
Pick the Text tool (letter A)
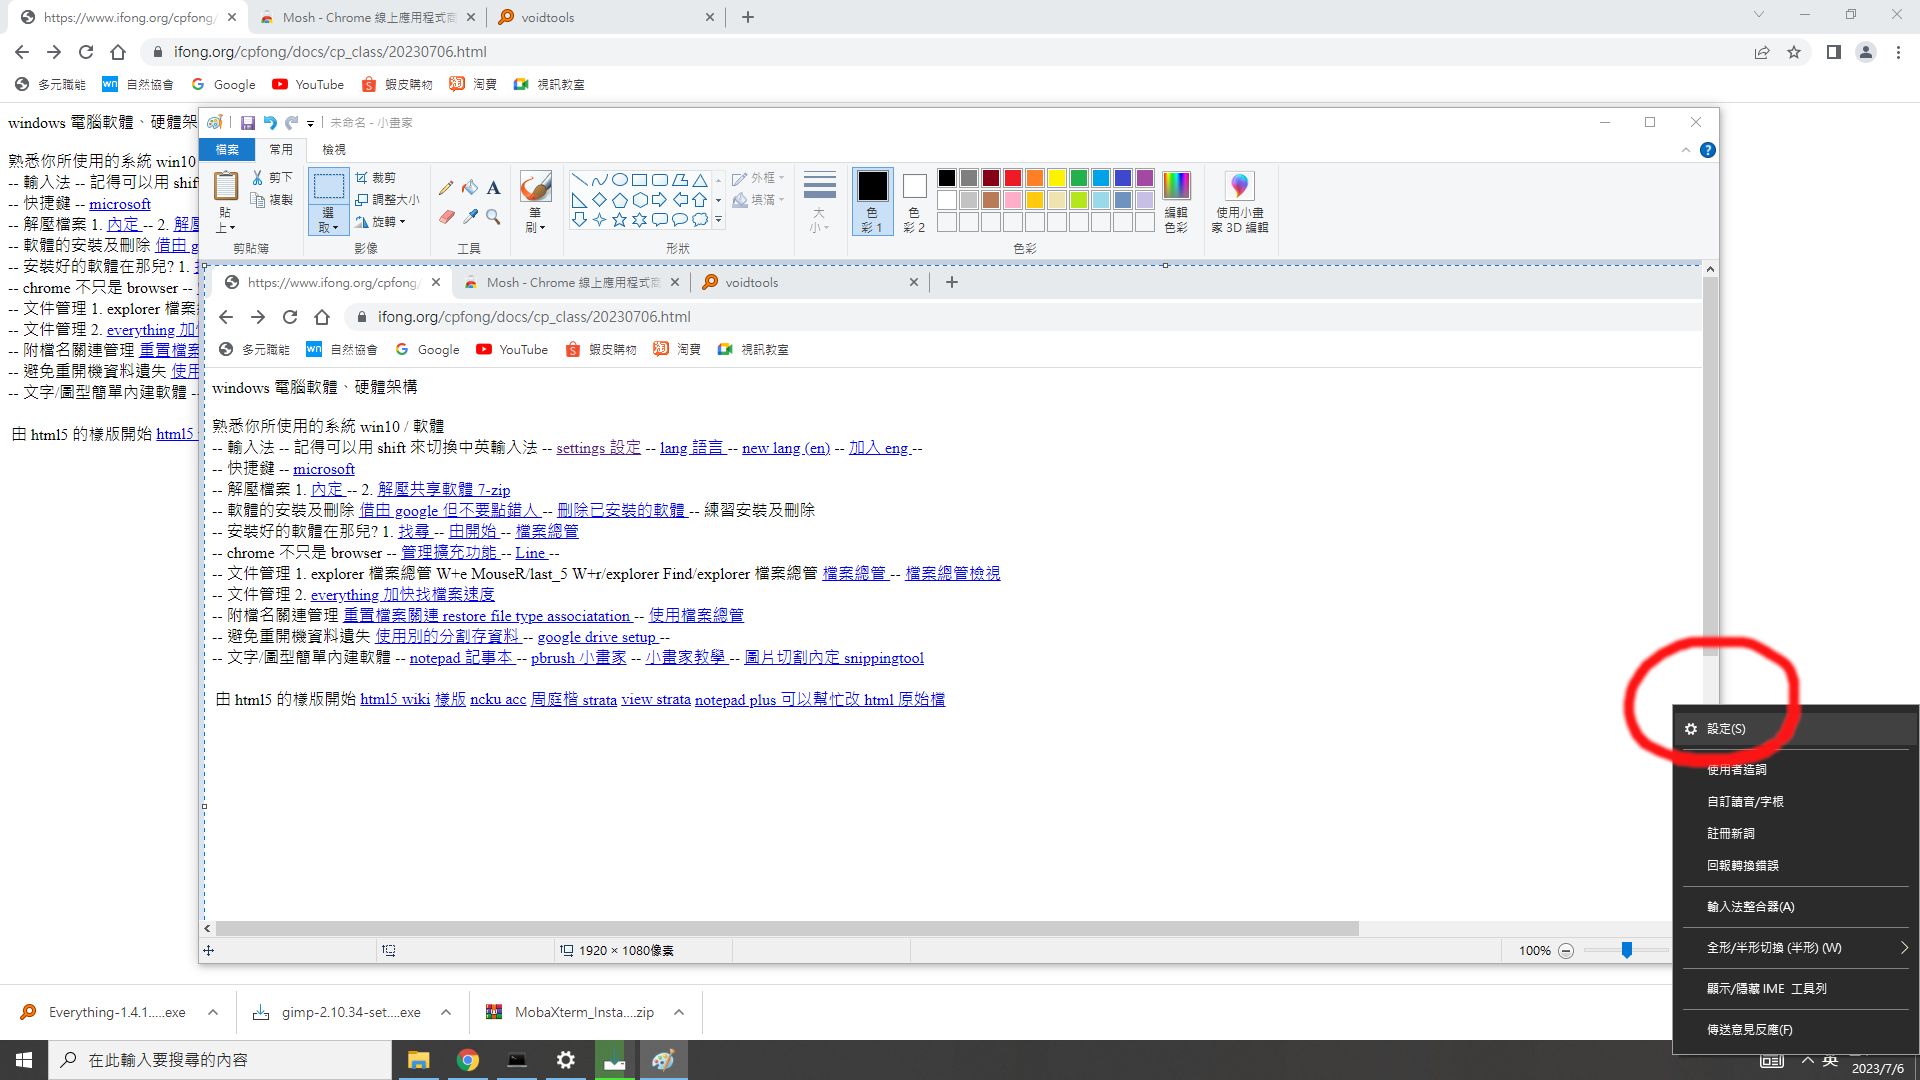[x=493, y=187]
